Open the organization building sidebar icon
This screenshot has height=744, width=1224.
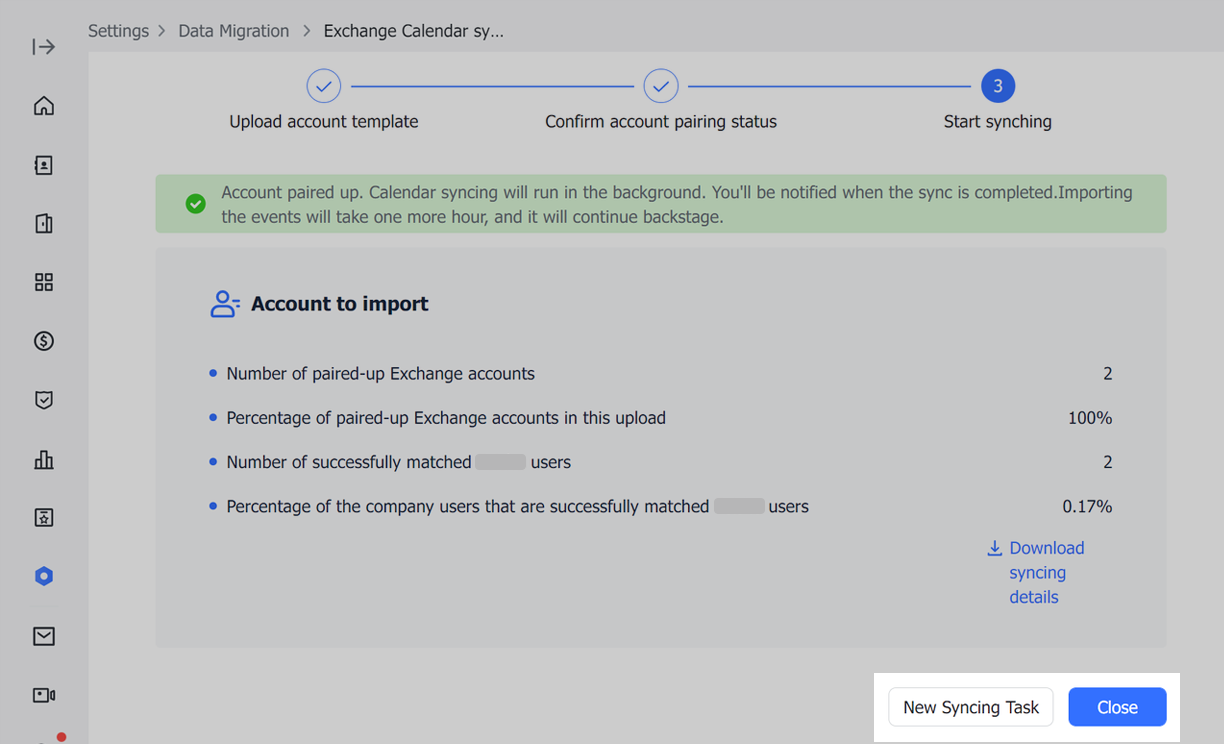pos(44,224)
